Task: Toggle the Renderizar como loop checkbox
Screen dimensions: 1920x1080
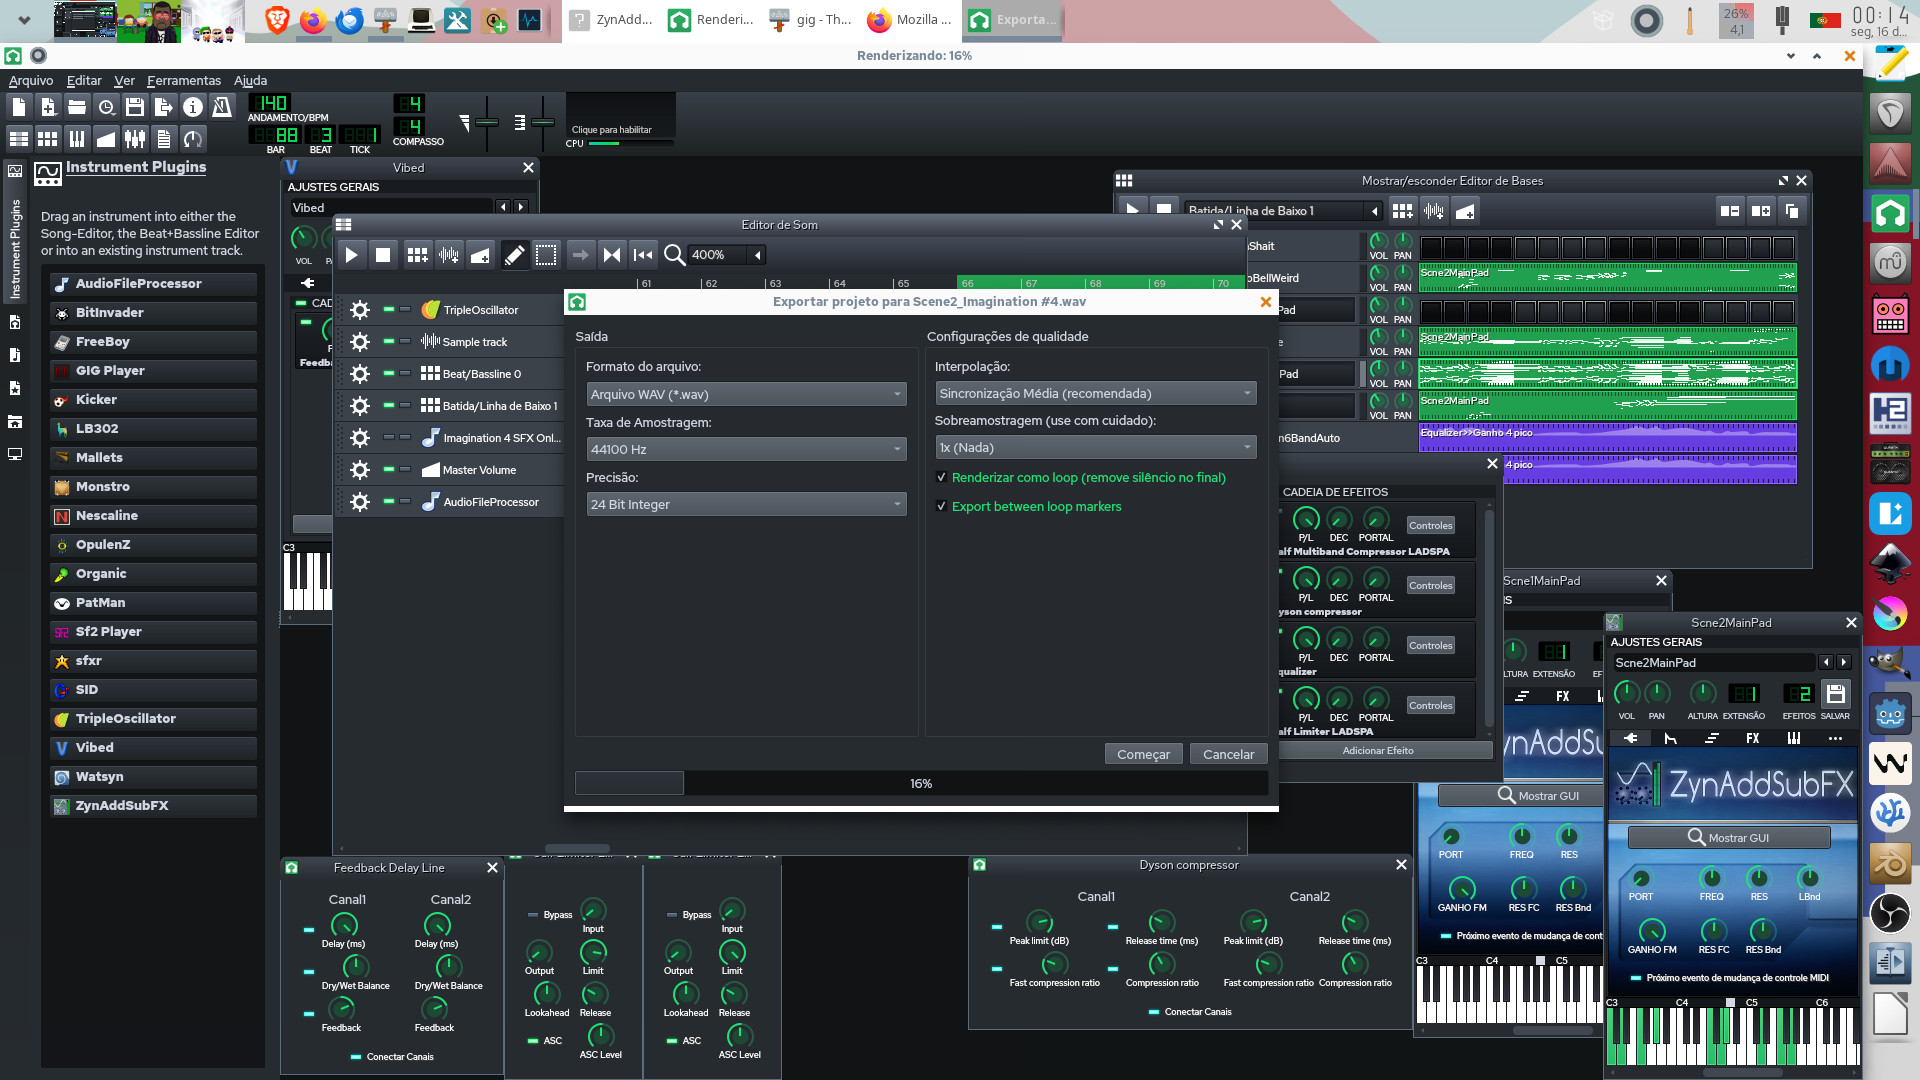Action: click(941, 478)
